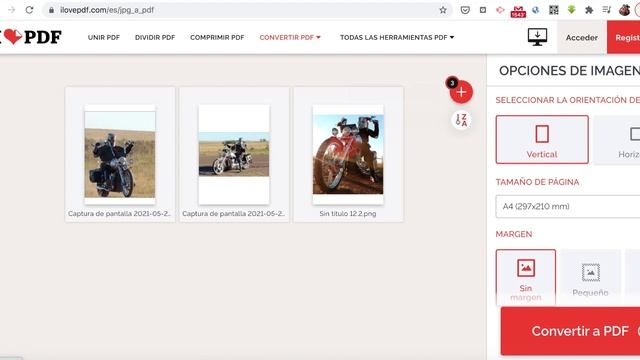The height and width of the screenshot is (360, 640).
Task: Select Vertical page orientation
Action: point(542,140)
